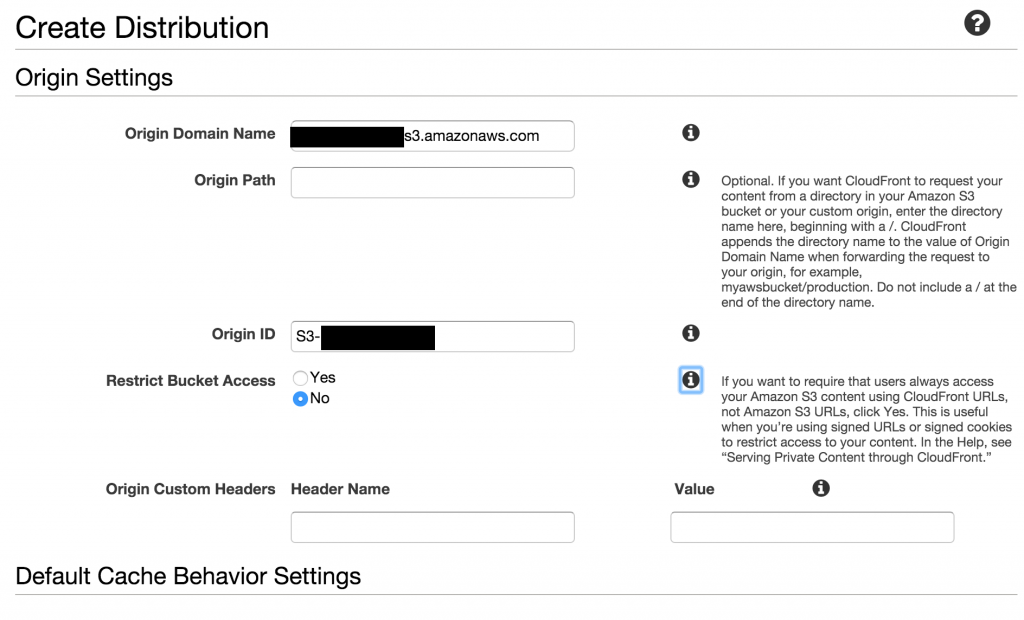Click the Default Cache Behavior Settings heading
Screen dimensions: 1024x620
[x=188, y=576]
